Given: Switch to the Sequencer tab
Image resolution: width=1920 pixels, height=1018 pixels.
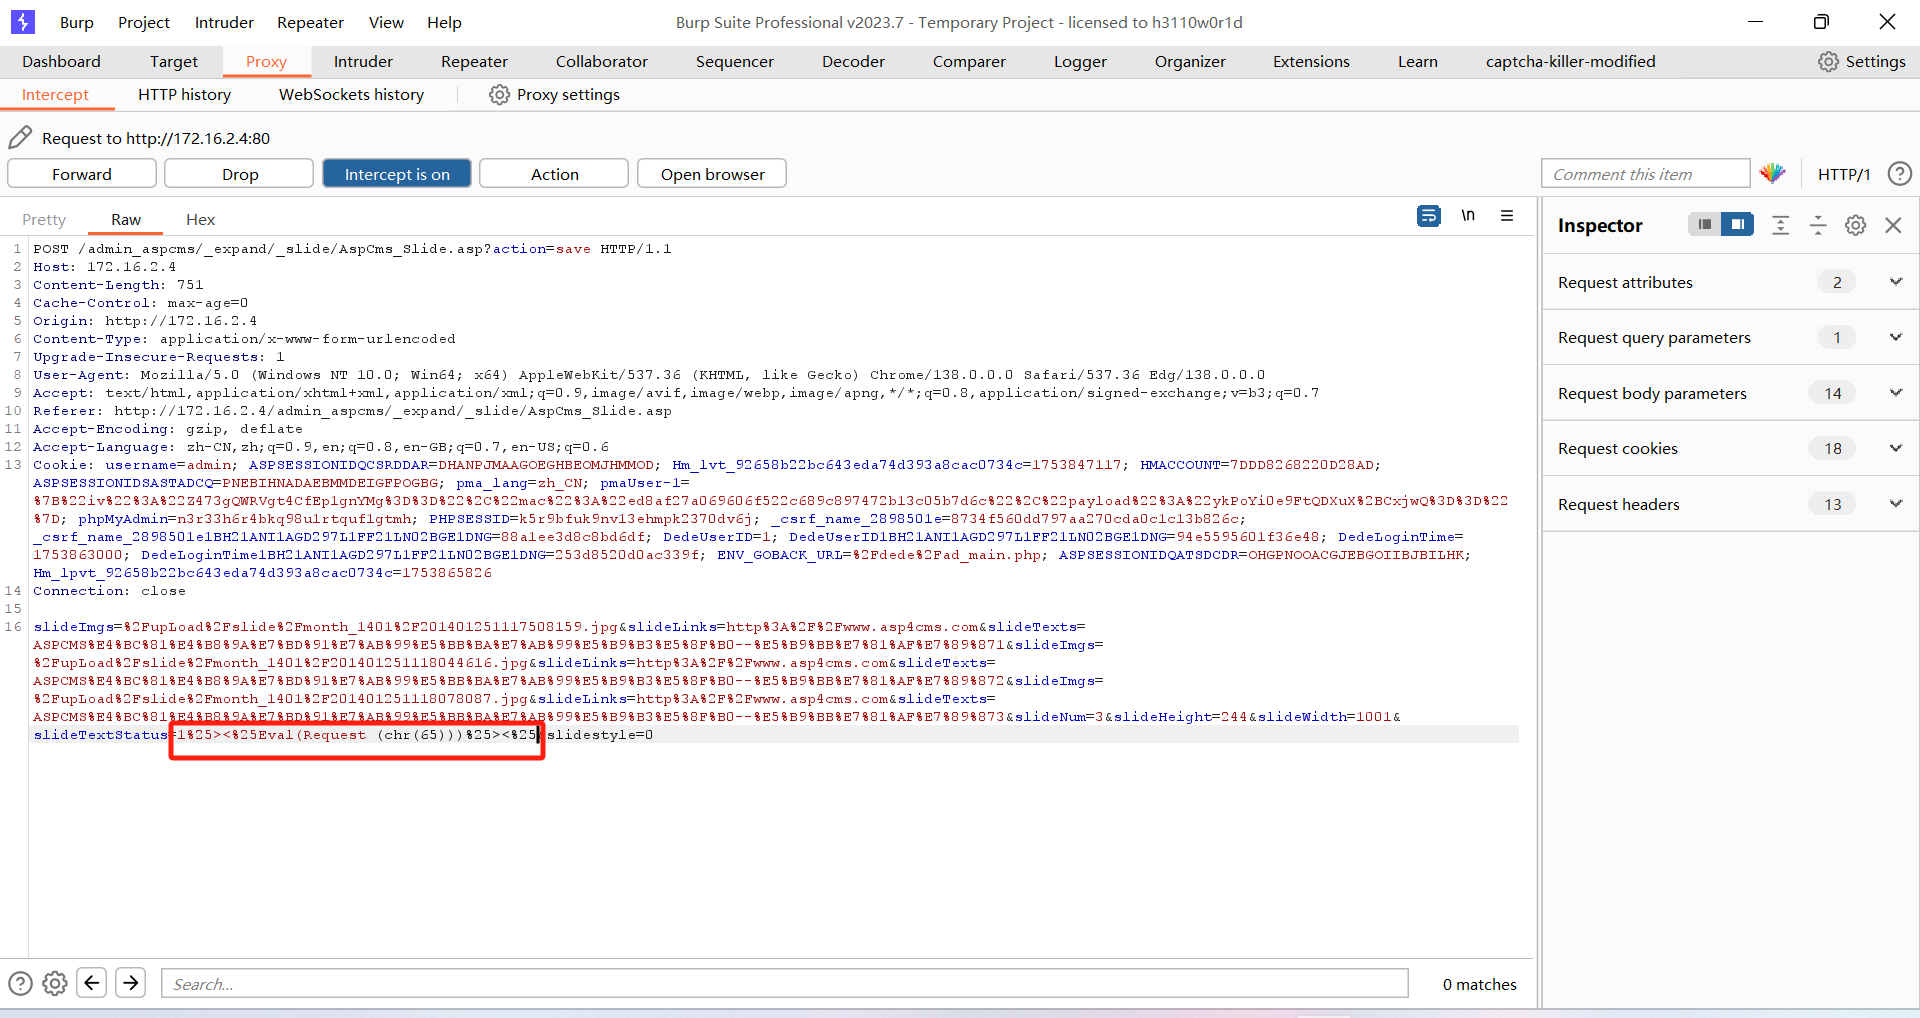Looking at the screenshot, I should (x=735, y=61).
